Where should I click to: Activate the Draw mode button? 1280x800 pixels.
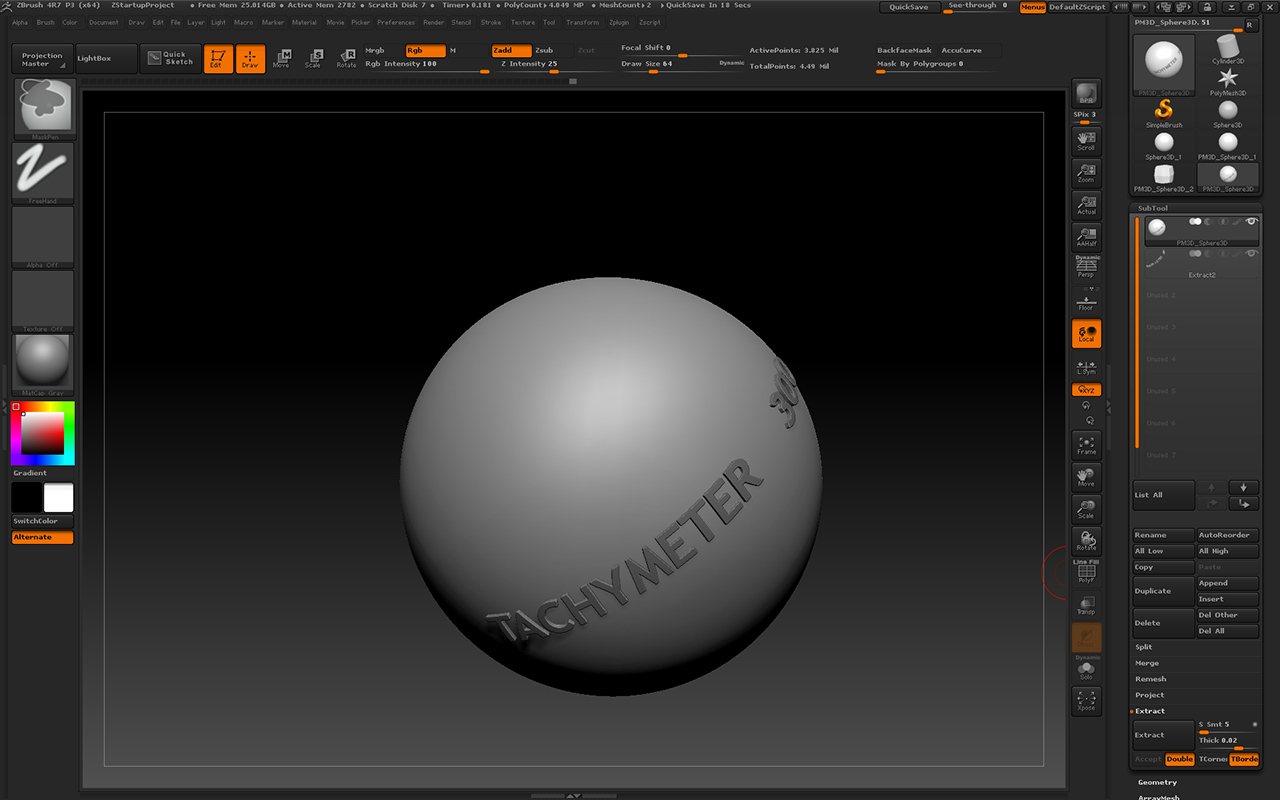click(250, 59)
